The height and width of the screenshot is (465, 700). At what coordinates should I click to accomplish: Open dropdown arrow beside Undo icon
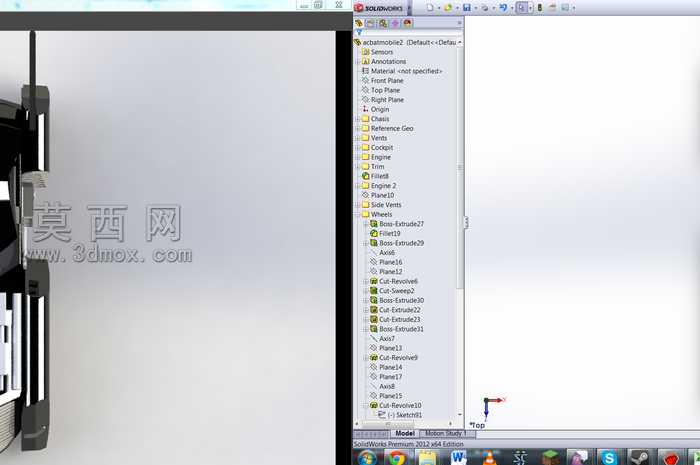512,8
